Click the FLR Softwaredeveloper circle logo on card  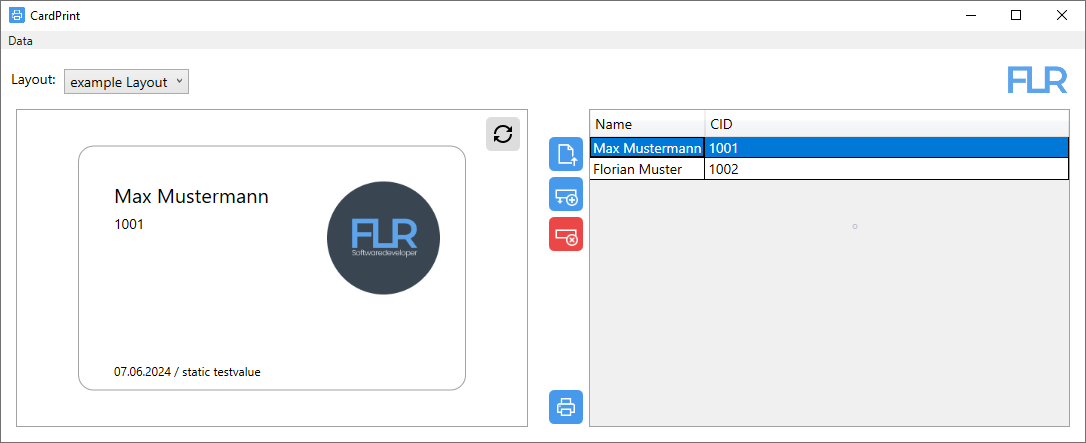[x=383, y=238]
